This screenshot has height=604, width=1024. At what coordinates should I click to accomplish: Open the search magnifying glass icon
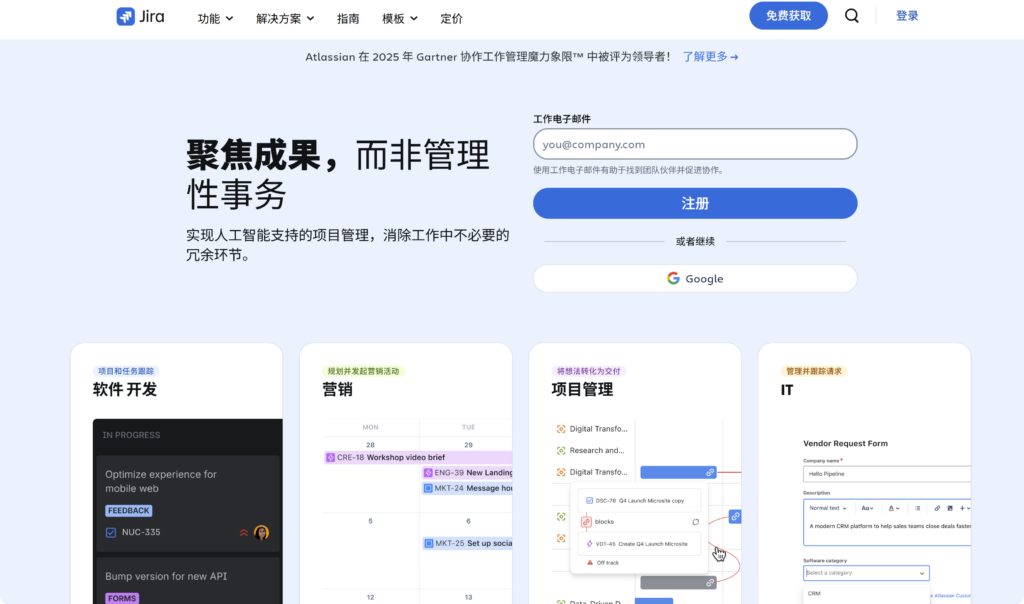pyautogui.click(x=851, y=16)
